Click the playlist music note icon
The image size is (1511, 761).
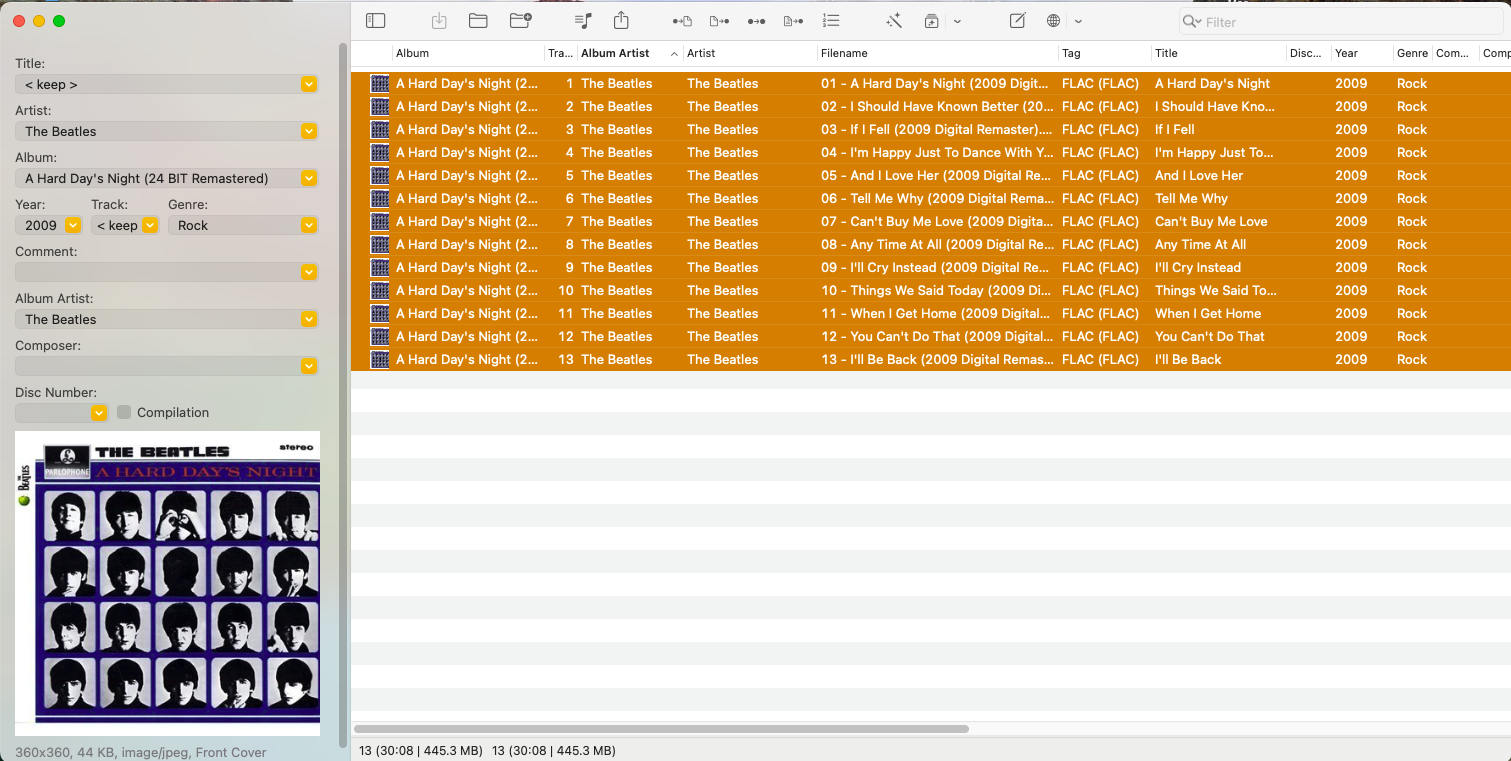point(584,21)
